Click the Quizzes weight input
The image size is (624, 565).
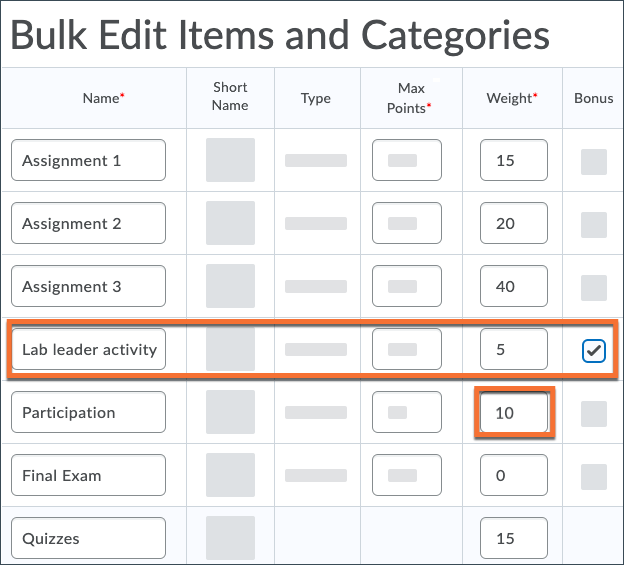point(513,539)
